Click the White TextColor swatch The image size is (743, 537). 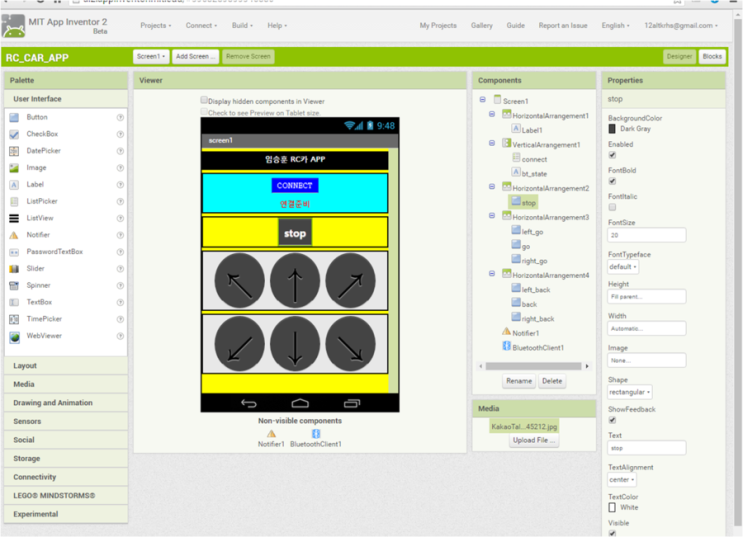pyautogui.click(x=612, y=508)
